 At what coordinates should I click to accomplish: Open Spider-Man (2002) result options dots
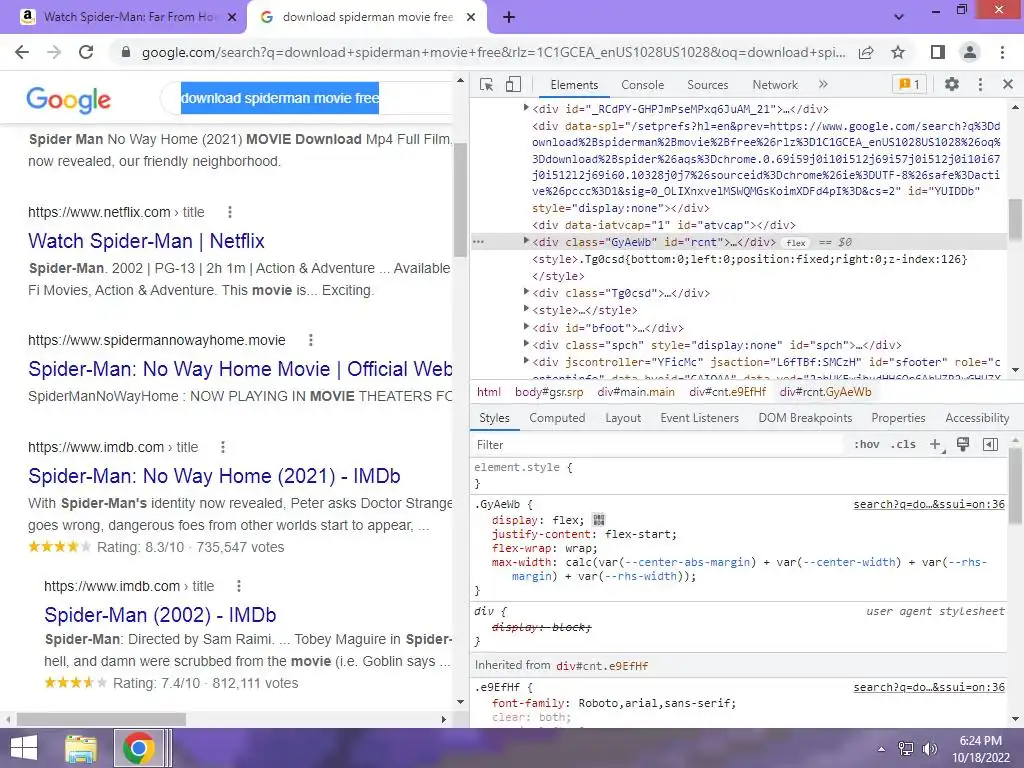click(x=239, y=586)
